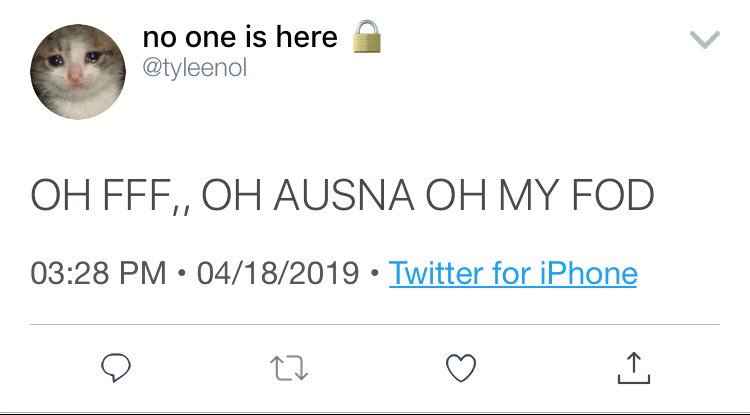Open the Twitter for iPhone link
The height and width of the screenshot is (415, 750).
513,273
